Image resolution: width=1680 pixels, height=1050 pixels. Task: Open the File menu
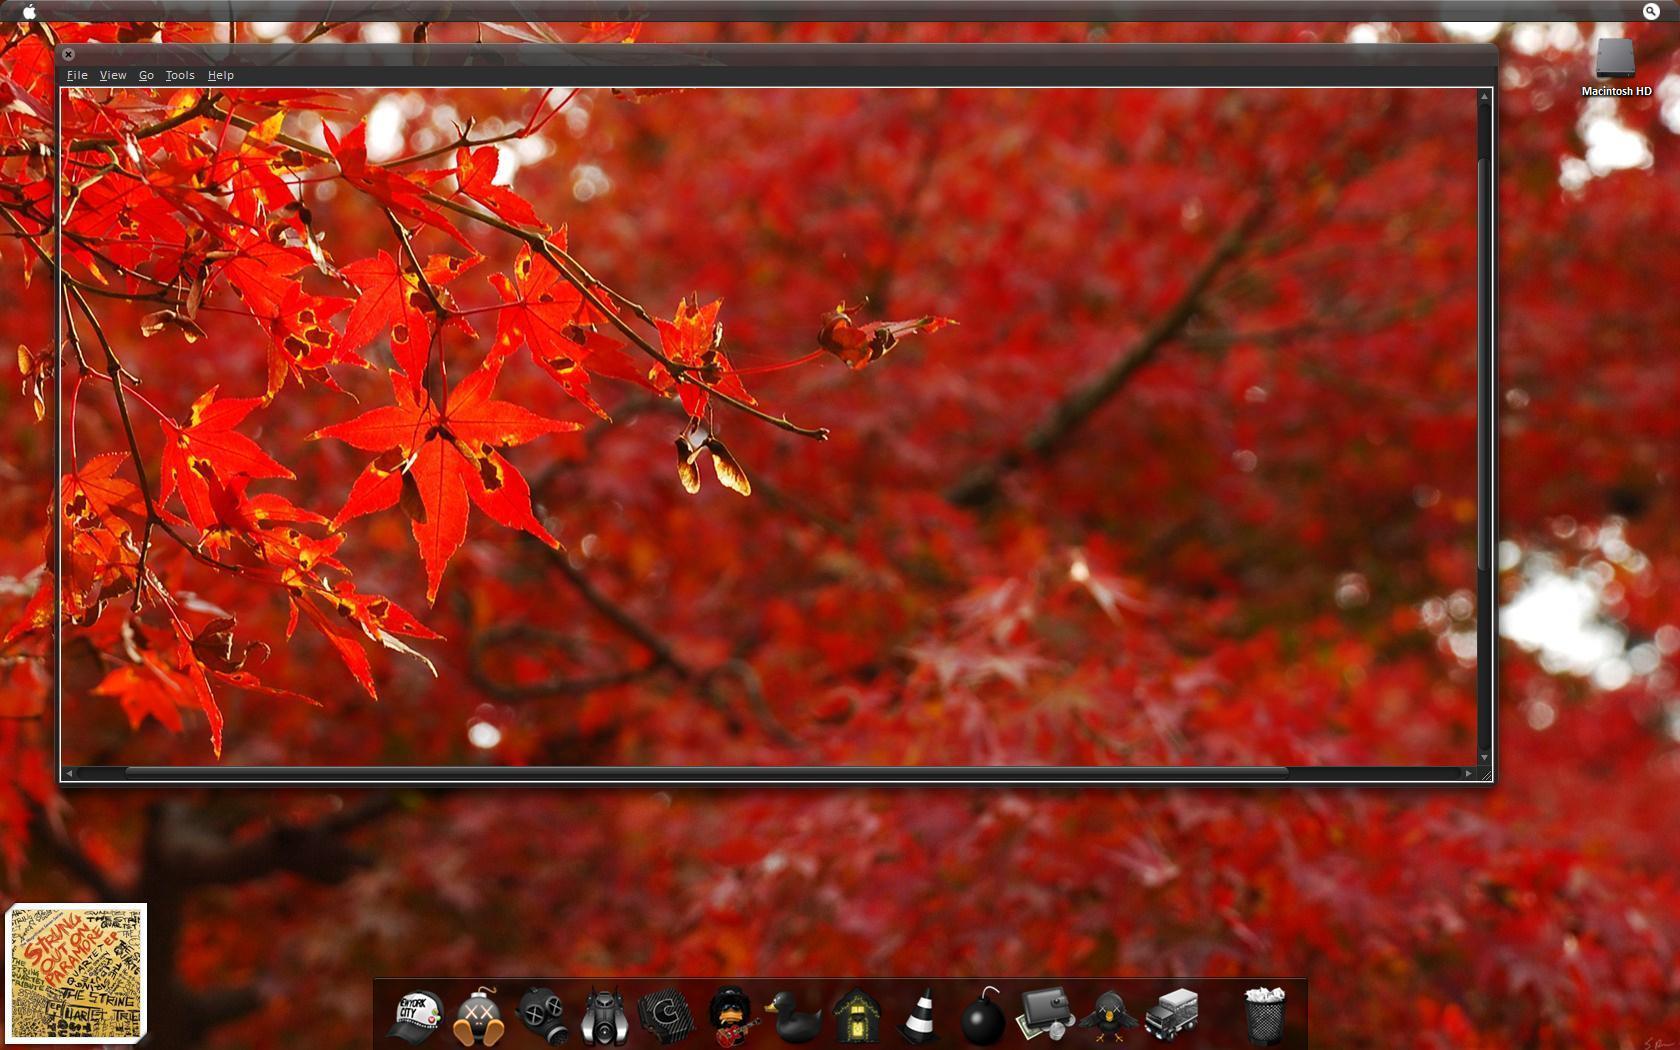click(77, 75)
